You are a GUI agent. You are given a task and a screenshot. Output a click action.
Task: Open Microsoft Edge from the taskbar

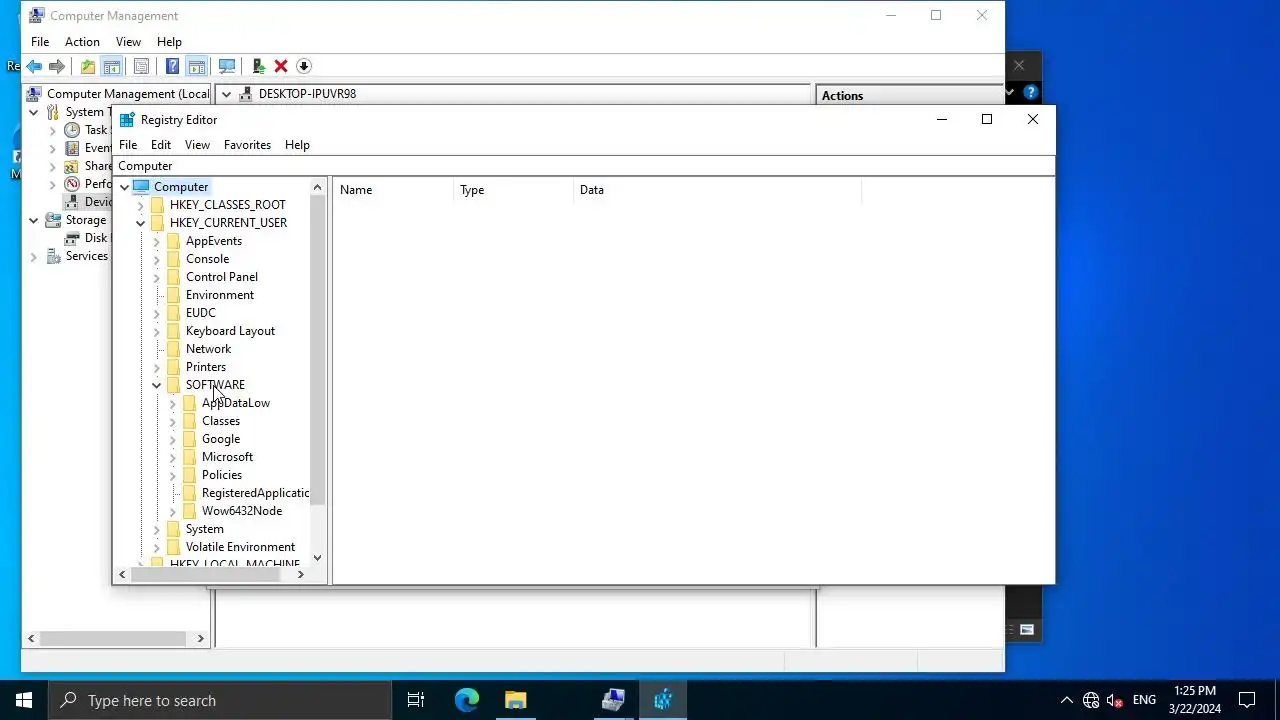click(x=467, y=700)
